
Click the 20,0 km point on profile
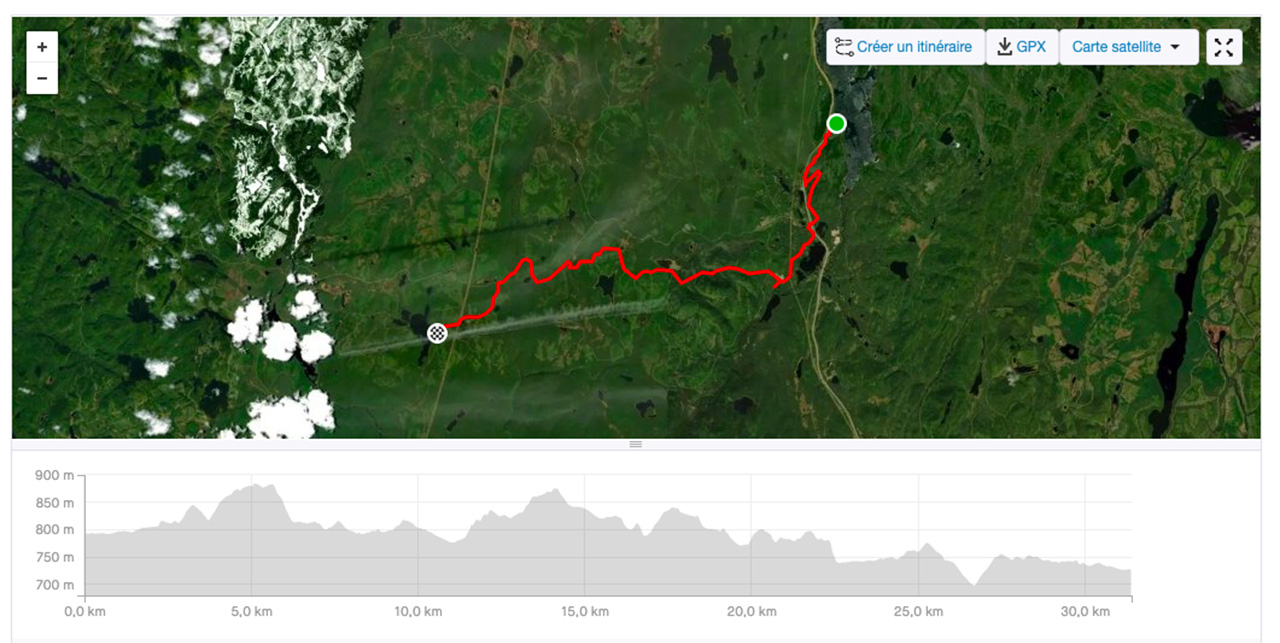click(x=752, y=542)
